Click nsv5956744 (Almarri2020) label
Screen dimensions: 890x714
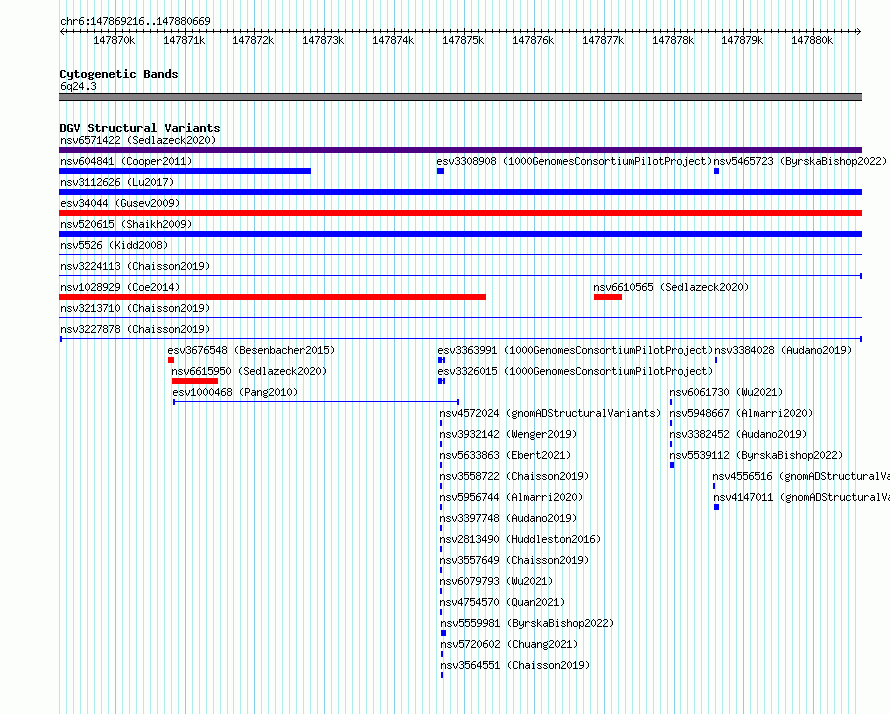click(511, 497)
